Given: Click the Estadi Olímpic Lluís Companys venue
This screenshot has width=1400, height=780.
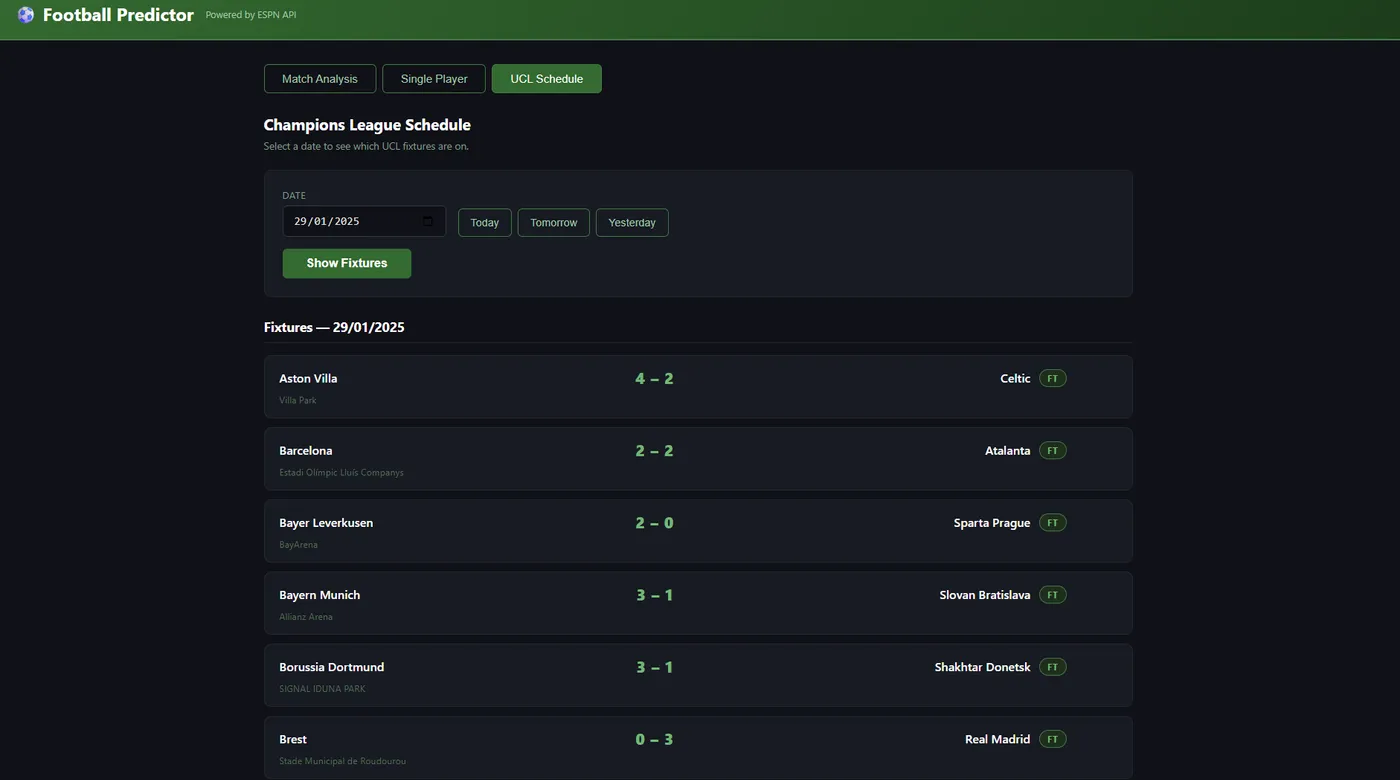Looking at the screenshot, I should pyautogui.click(x=342, y=472).
